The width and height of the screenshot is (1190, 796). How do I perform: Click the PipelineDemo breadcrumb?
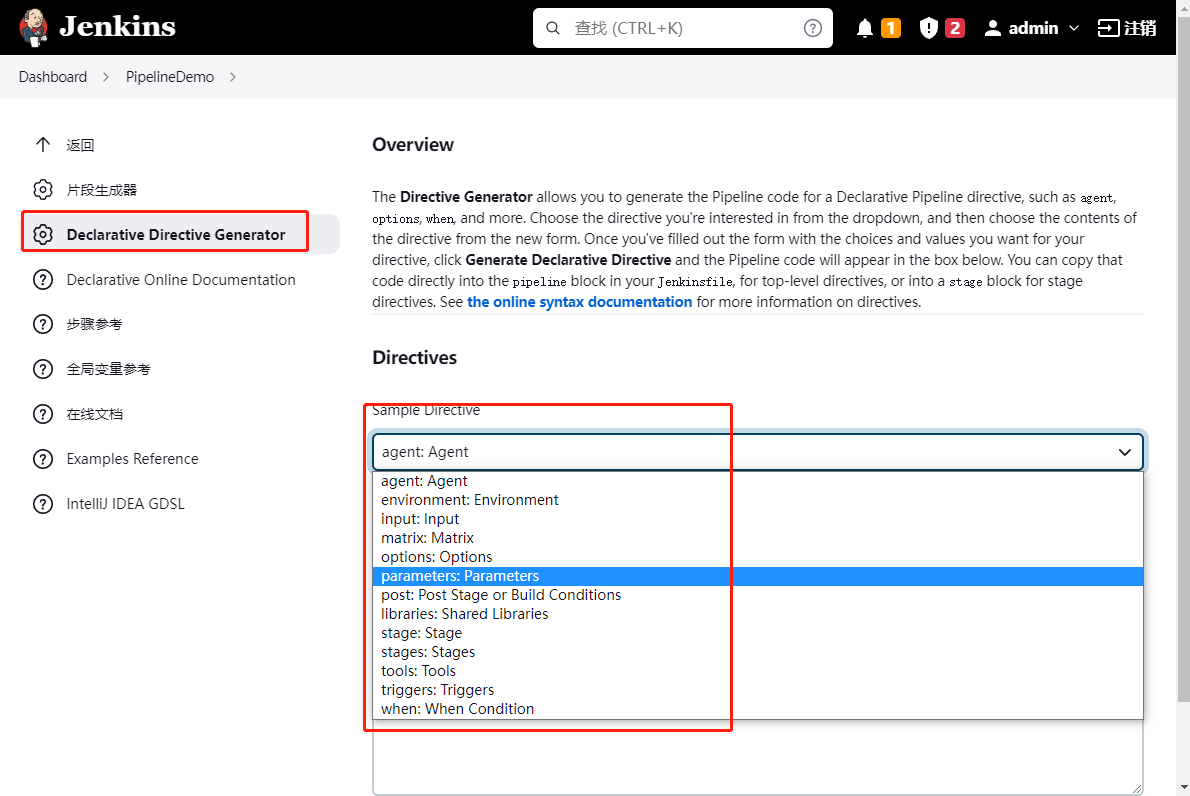[170, 76]
